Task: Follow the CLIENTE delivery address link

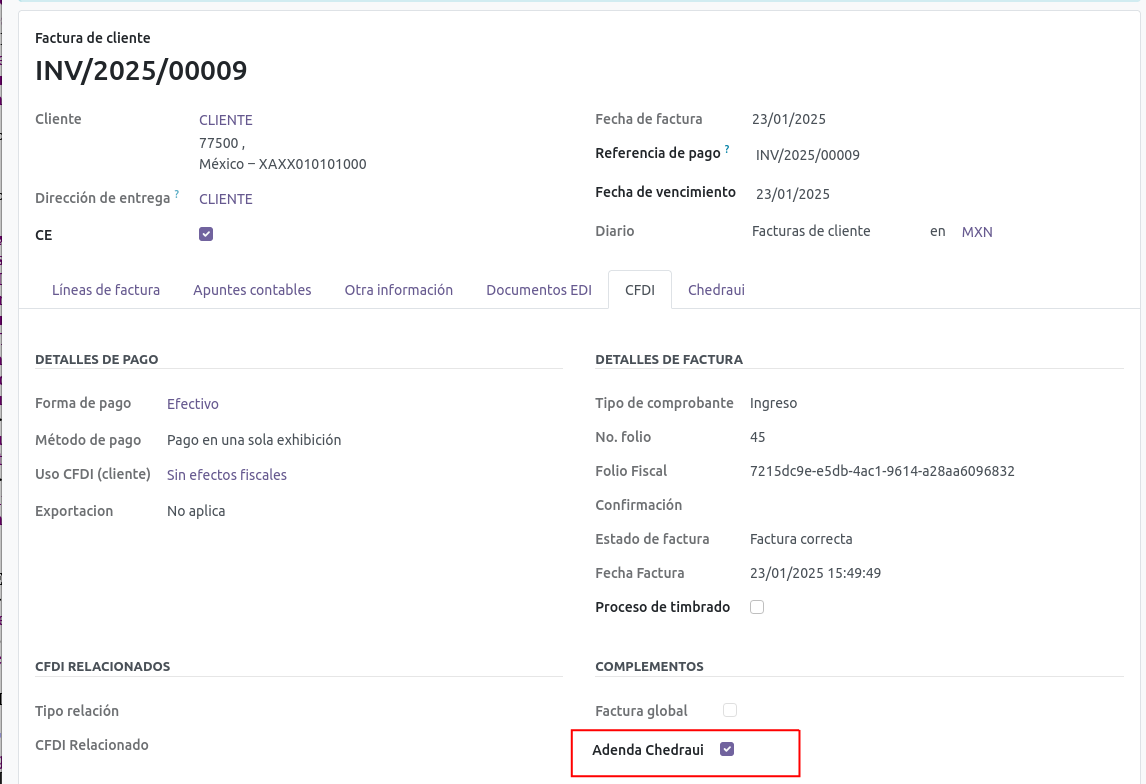Action: 226,199
